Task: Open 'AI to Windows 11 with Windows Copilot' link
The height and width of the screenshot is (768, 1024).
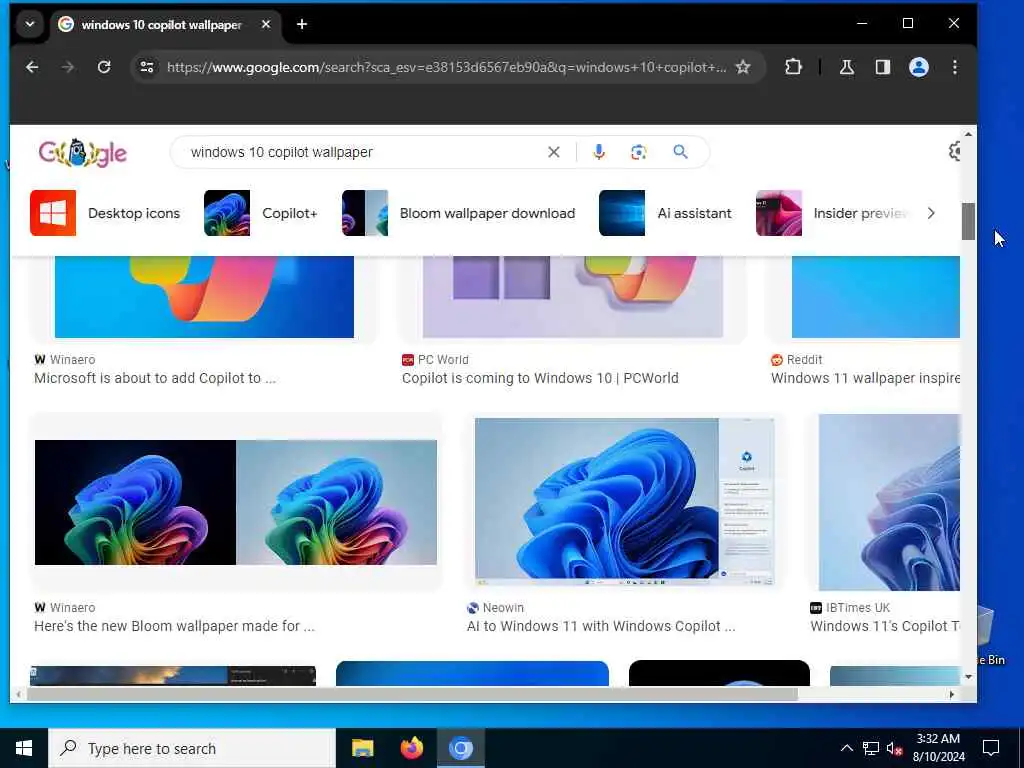Action: point(601,626)
